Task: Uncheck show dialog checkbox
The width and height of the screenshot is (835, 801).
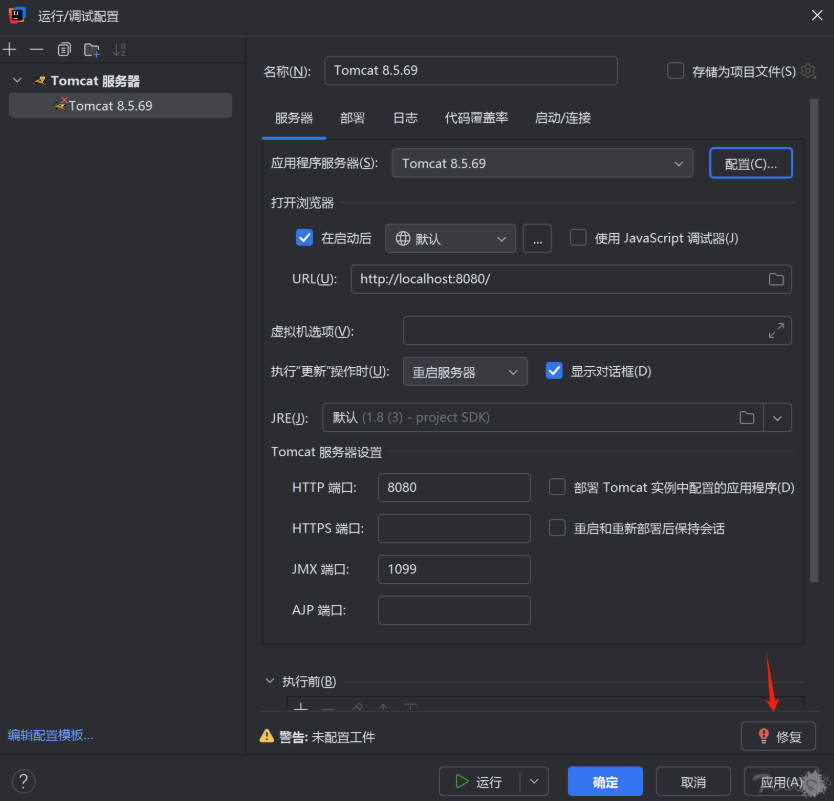Action: [x=554, y=371]
